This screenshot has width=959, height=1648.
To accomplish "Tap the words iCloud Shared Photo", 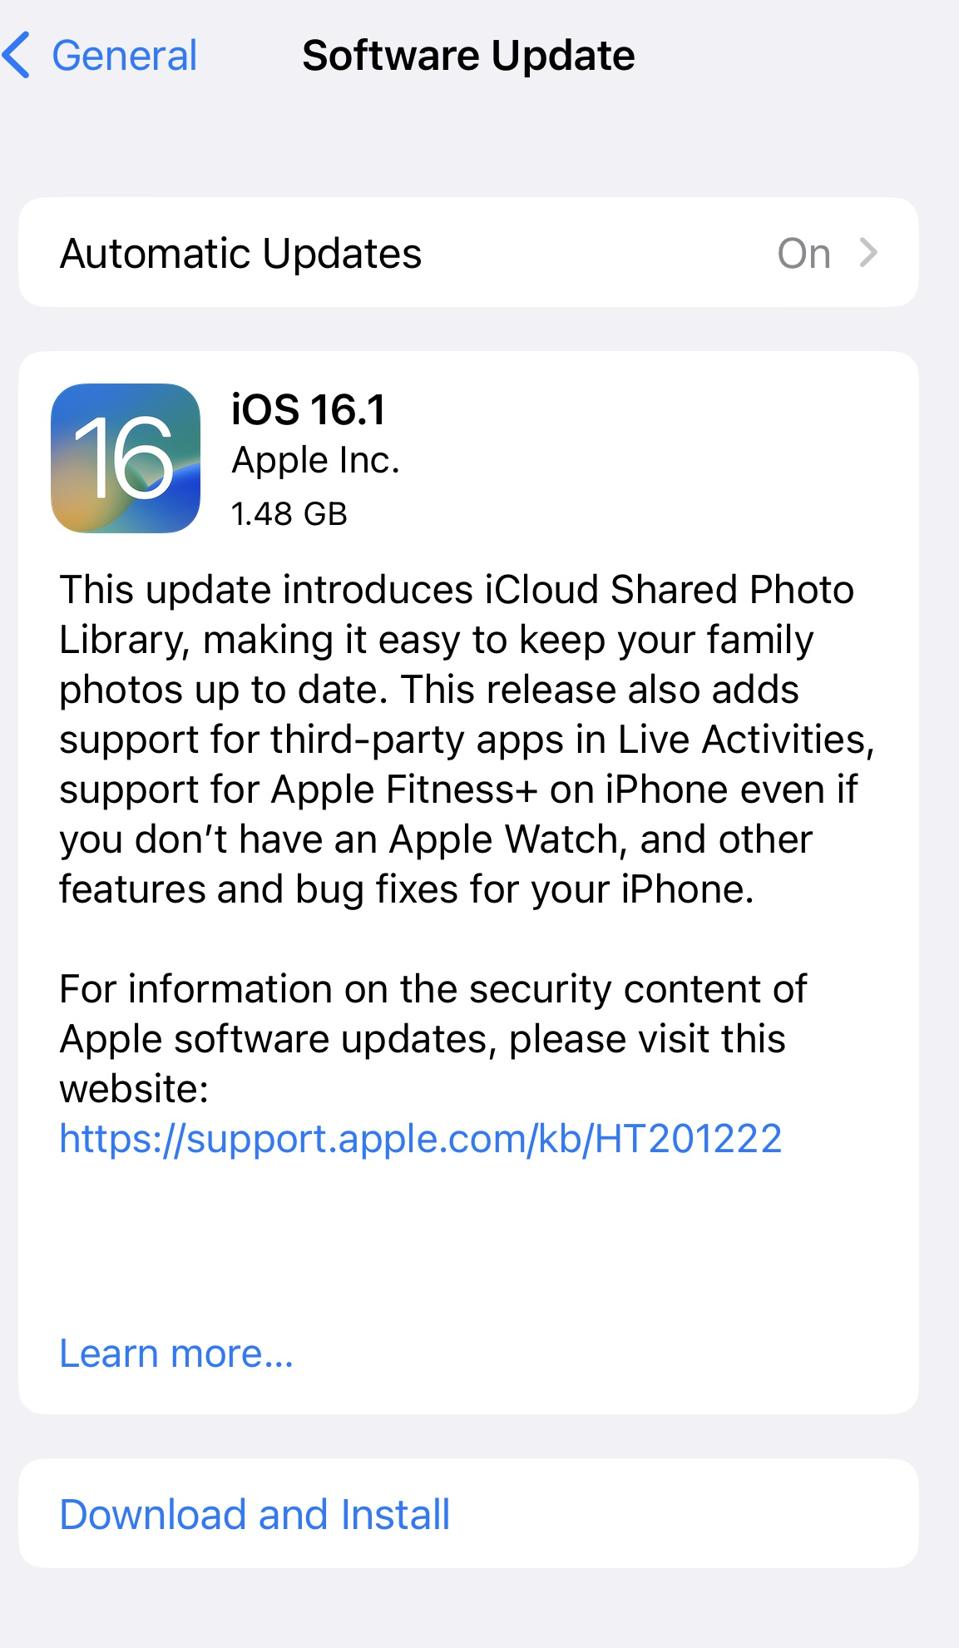I will pos(669,590).
